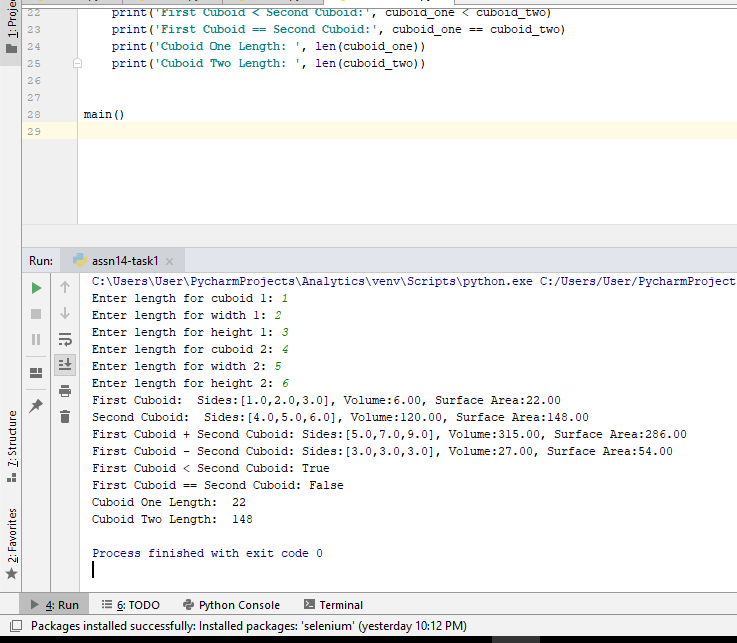Click the 'Cuboid One Length: 22' output line
Image resolution: width=737 pixels, height=643 pixels.
pos(169,502)
